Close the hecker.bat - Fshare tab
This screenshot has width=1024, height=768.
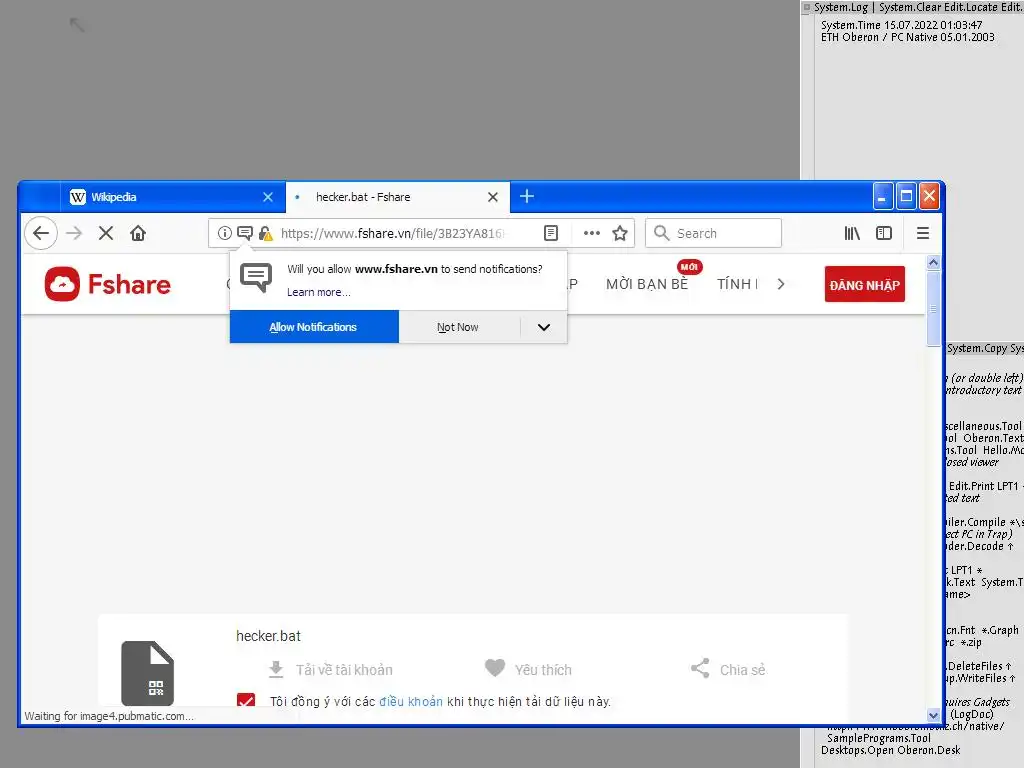493,197
